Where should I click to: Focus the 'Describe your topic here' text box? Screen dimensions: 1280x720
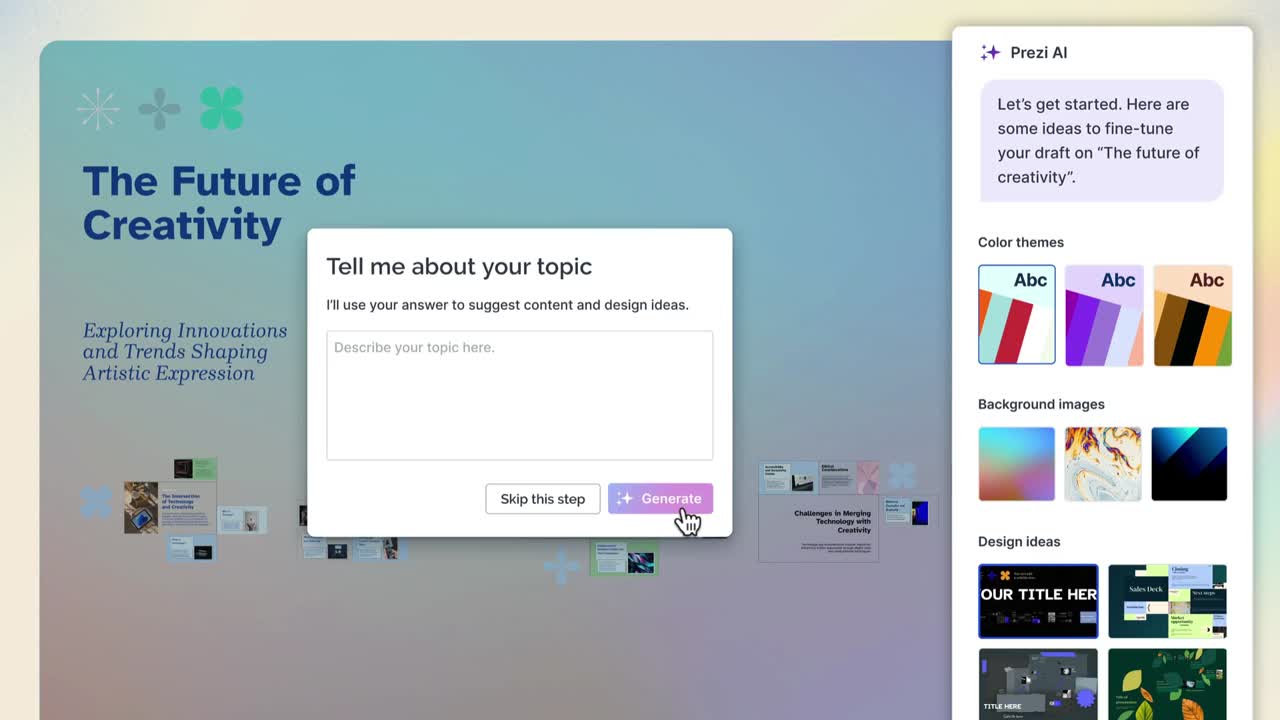(x=519, y=395)
